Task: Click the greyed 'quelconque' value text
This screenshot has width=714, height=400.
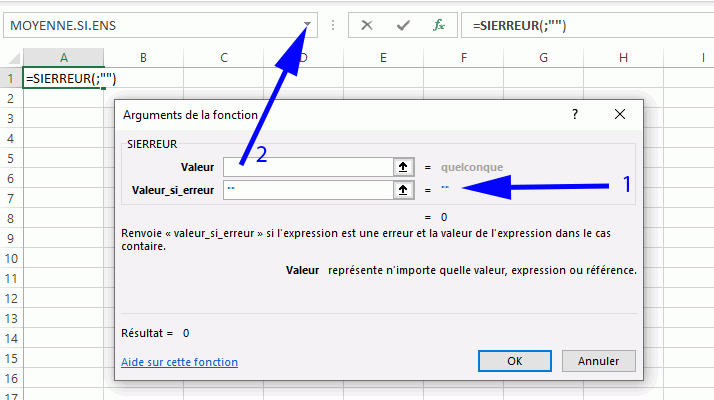Action: (472, 167)
